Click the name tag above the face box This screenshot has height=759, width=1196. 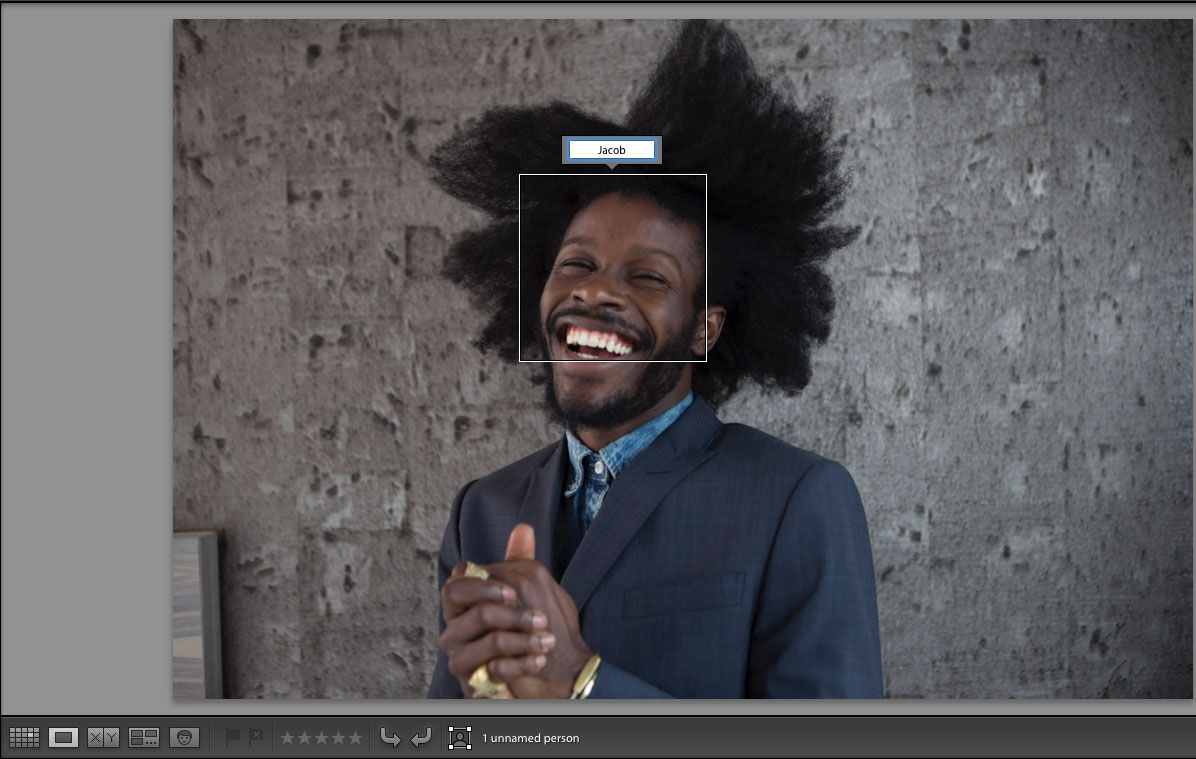[610, 150]
